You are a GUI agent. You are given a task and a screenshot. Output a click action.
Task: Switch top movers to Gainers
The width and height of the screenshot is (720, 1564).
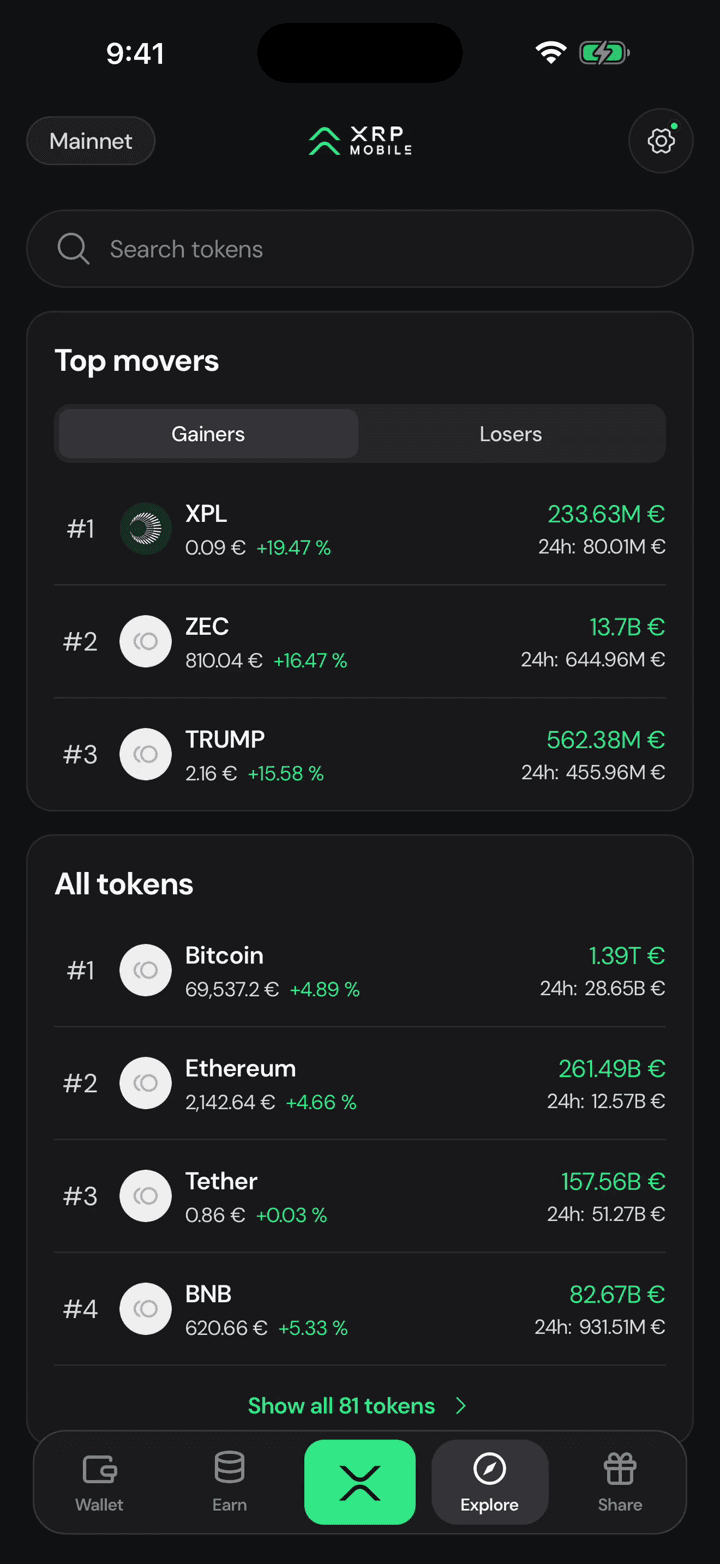208,434
